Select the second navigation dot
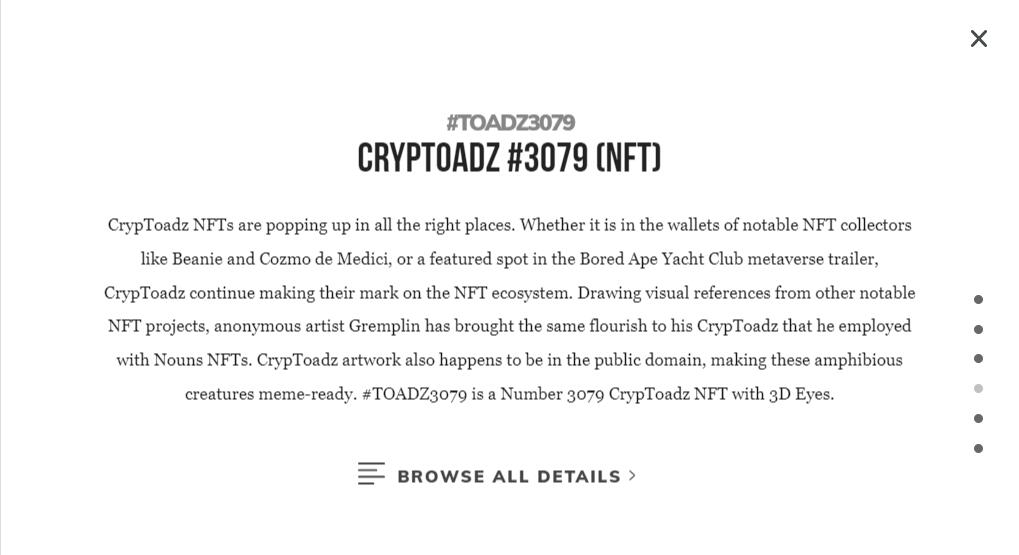 coord(978,329)
